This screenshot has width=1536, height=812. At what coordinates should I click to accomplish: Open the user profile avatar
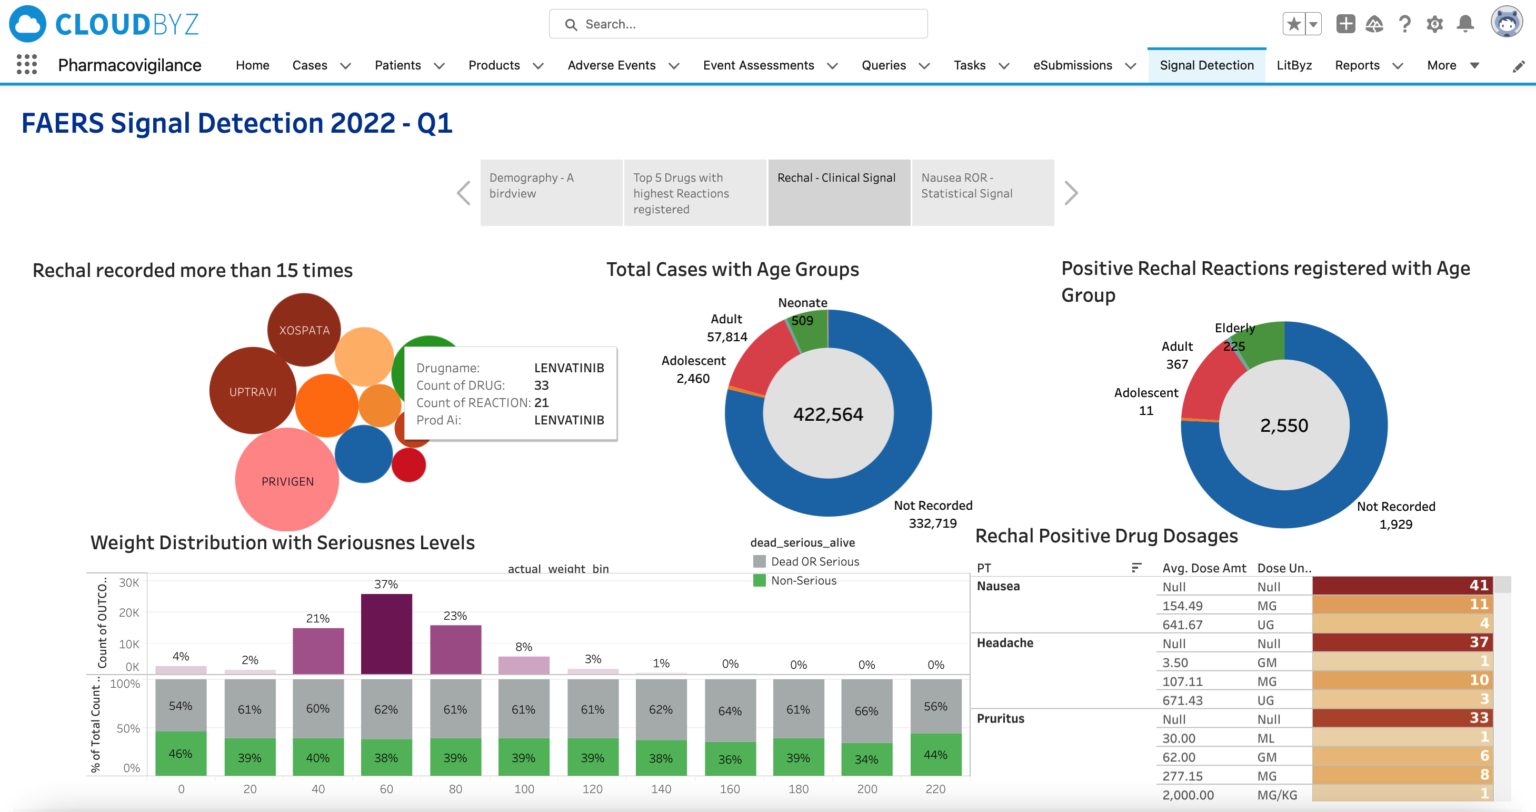coord(1506,21)
